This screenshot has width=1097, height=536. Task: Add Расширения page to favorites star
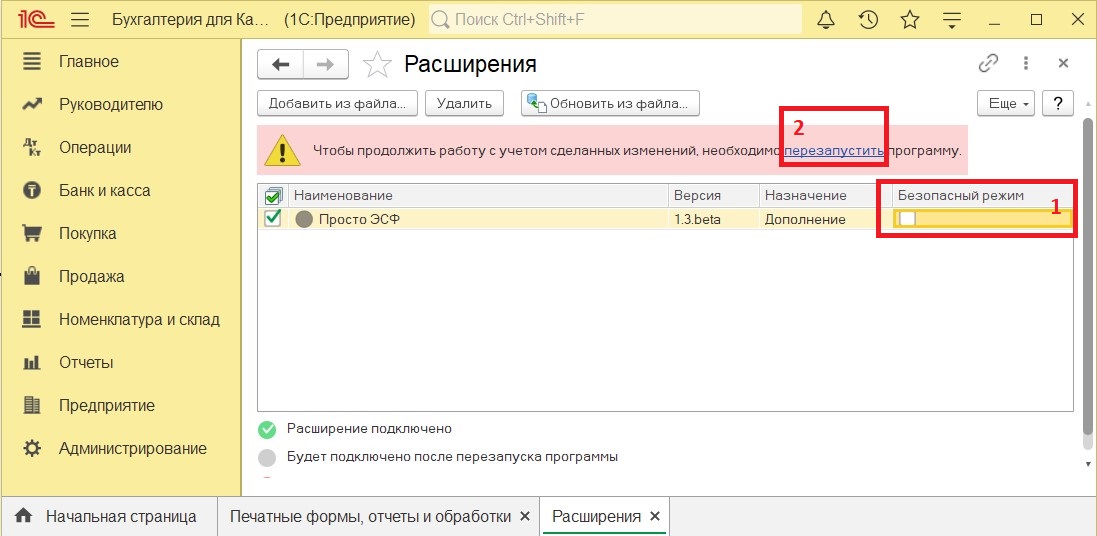coord(377,64)
